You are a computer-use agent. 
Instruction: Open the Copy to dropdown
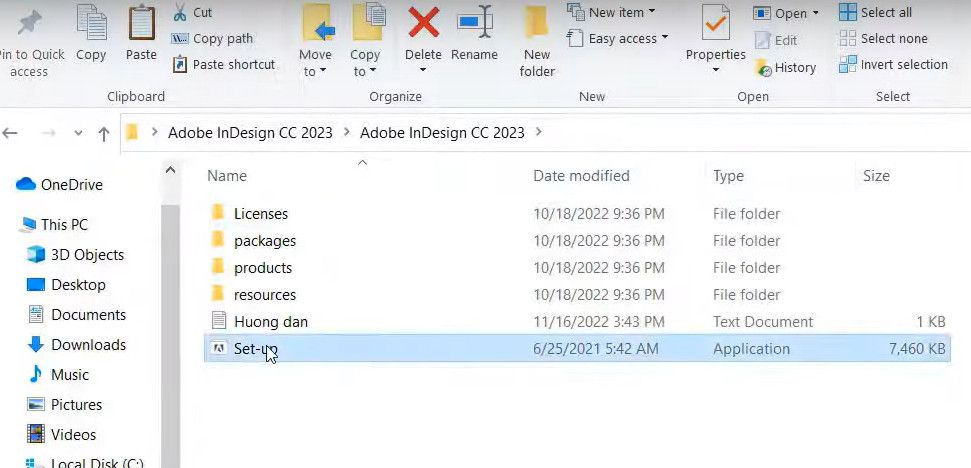tap(365, 43)
